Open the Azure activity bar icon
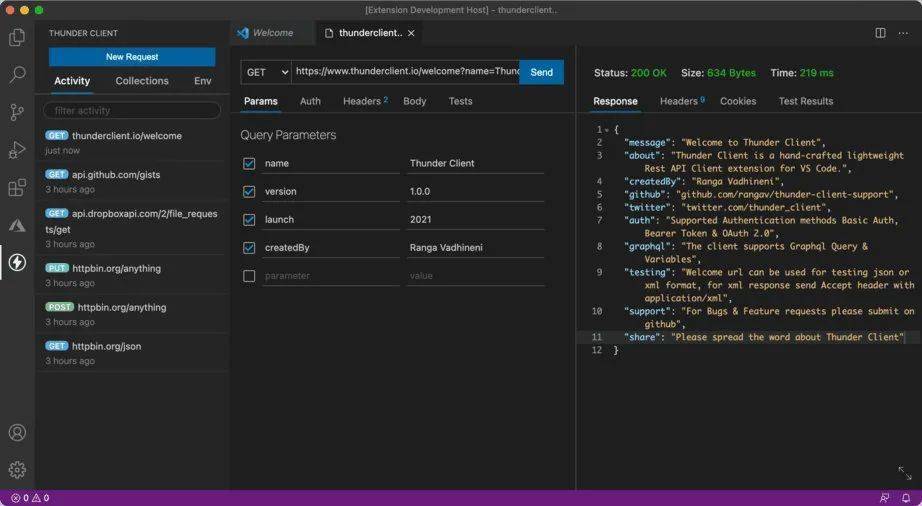 coord(17,225)
